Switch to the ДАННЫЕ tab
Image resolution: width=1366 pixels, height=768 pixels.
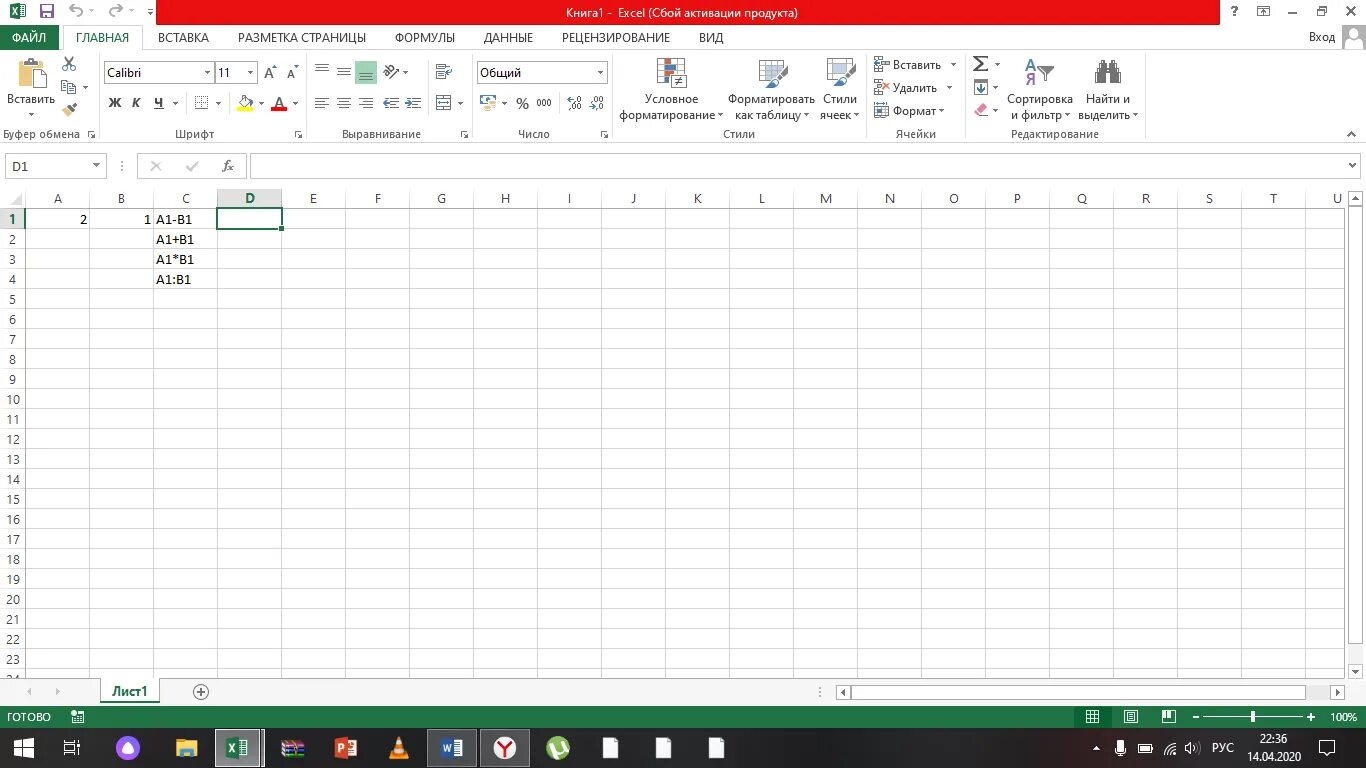(x=508, y=38)
